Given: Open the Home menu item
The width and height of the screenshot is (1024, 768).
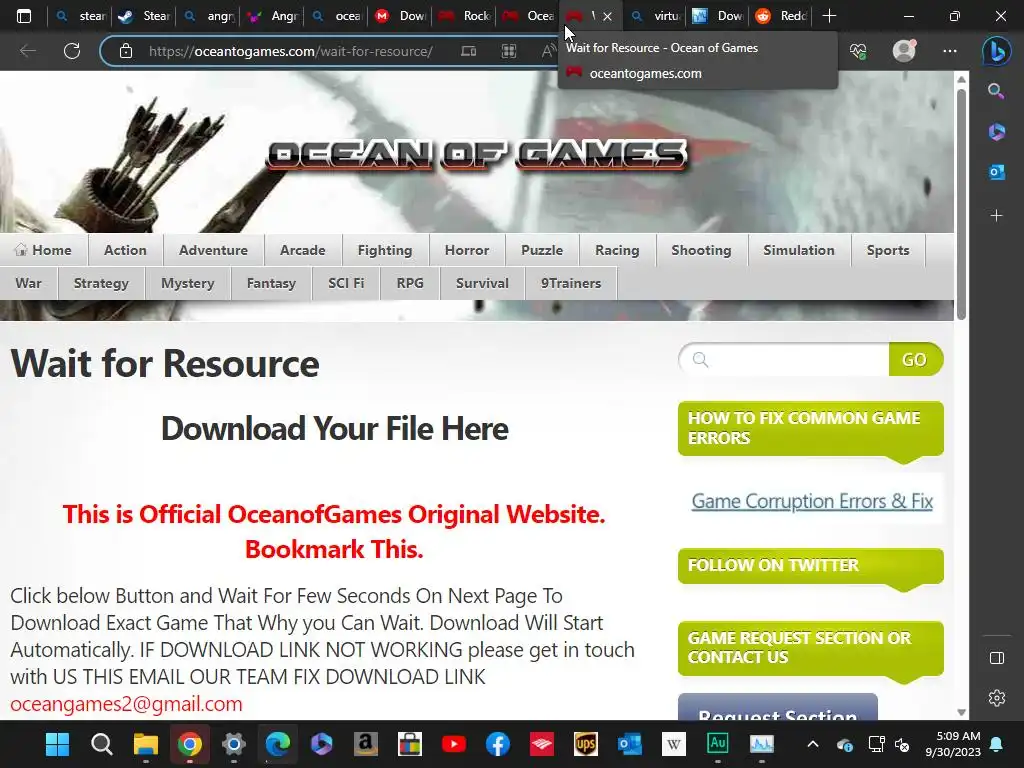Looking at the screenshot, I should 43,250.
